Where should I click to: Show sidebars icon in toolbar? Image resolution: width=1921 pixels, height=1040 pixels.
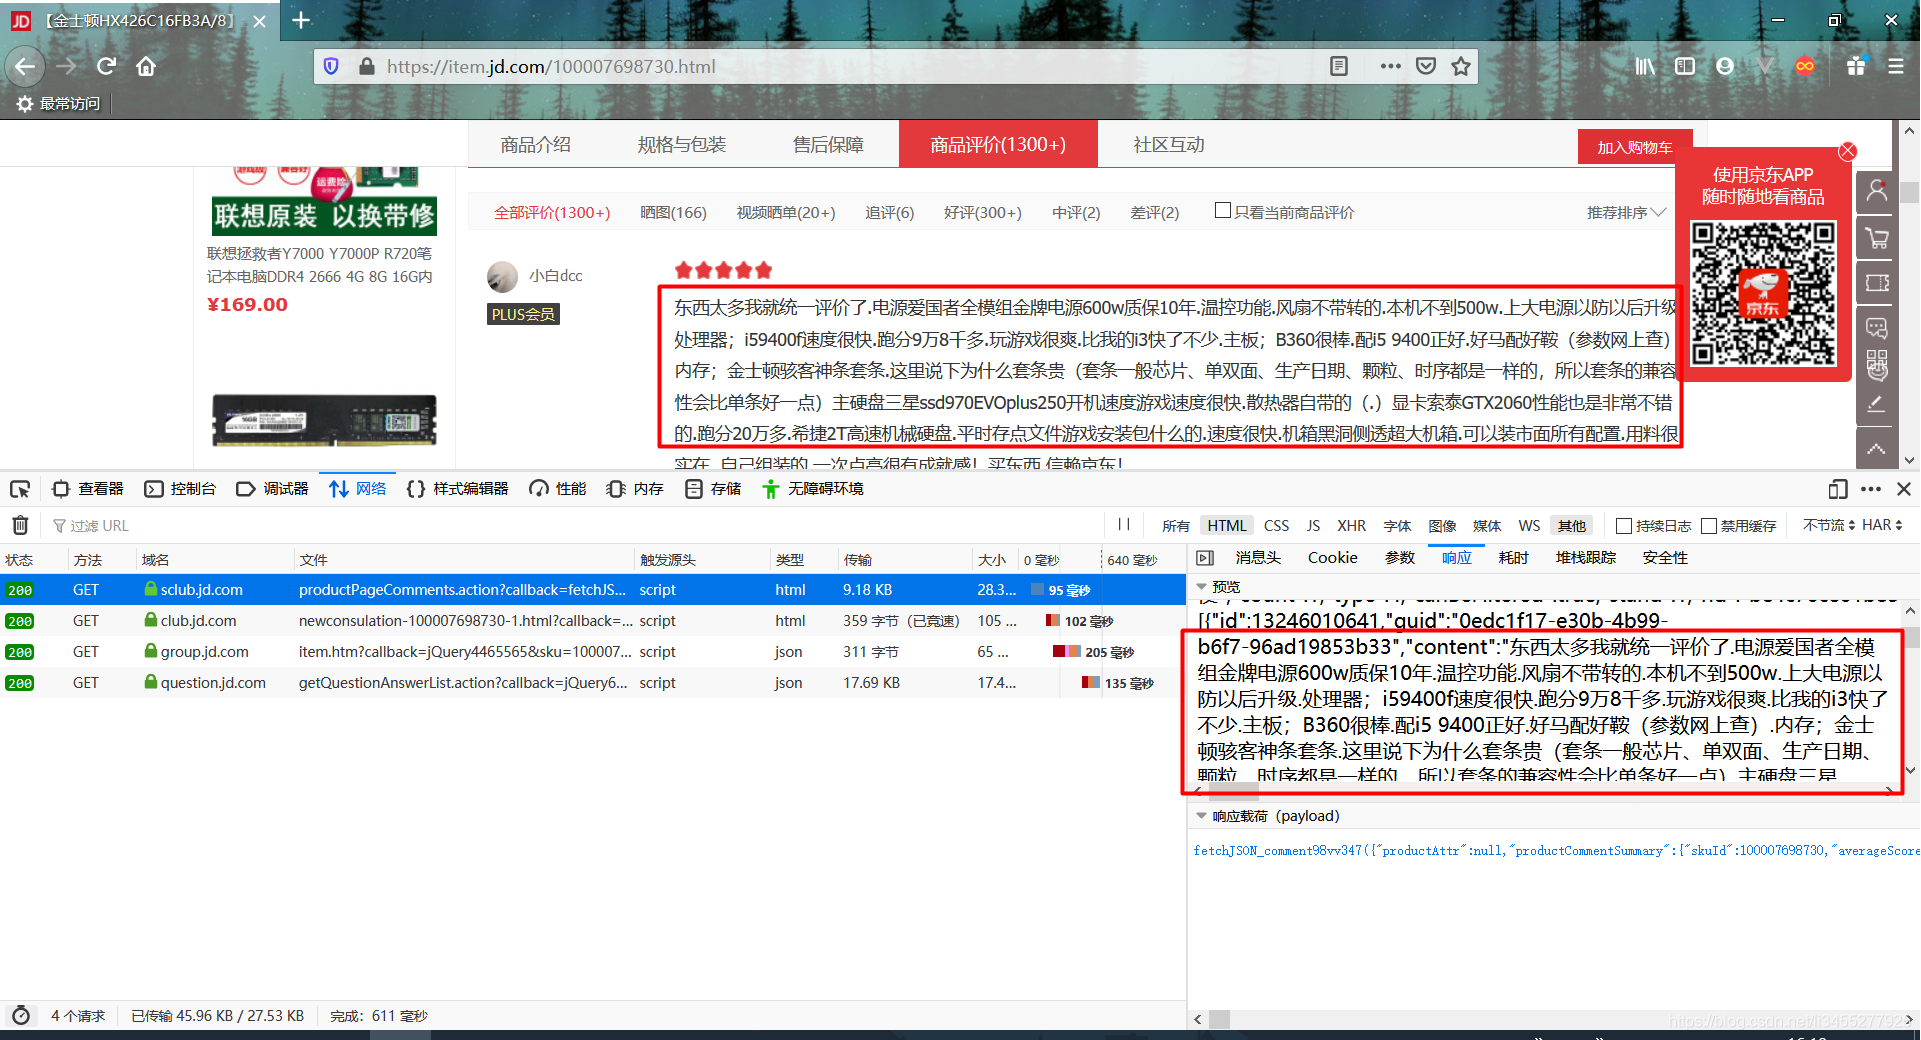point(1685,66)
